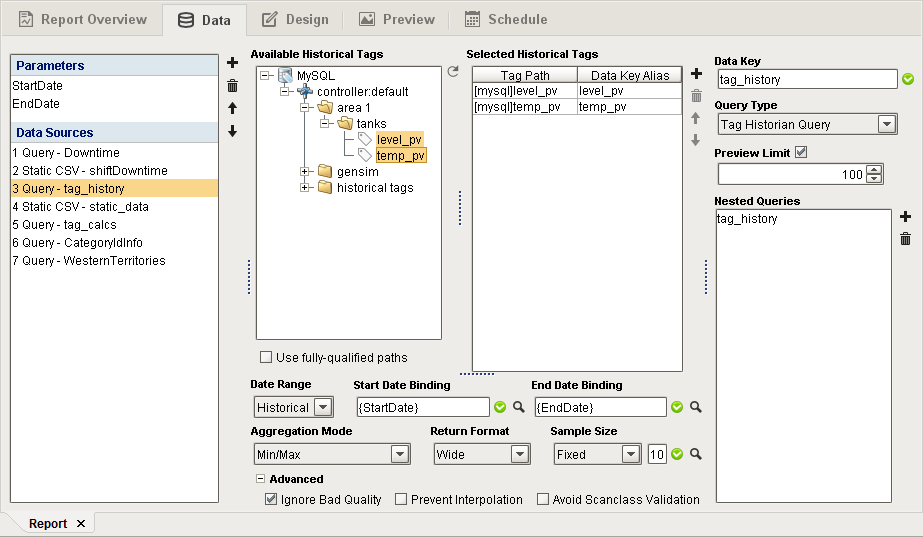Move data source down with arrow icon
Screen dimensions: 923x537
[233, 131]
